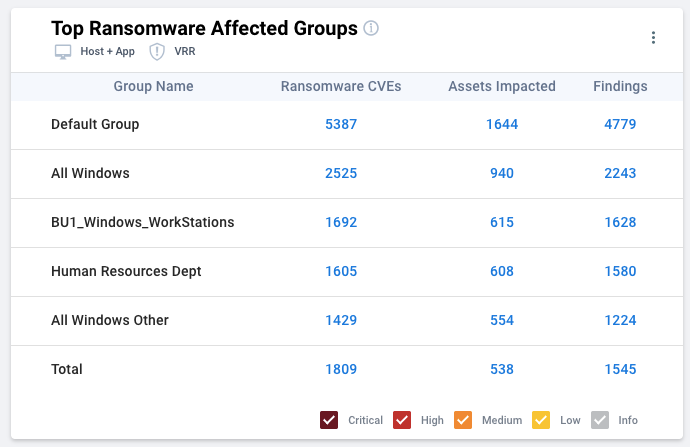Click the Critical legend label

(365, 421)
